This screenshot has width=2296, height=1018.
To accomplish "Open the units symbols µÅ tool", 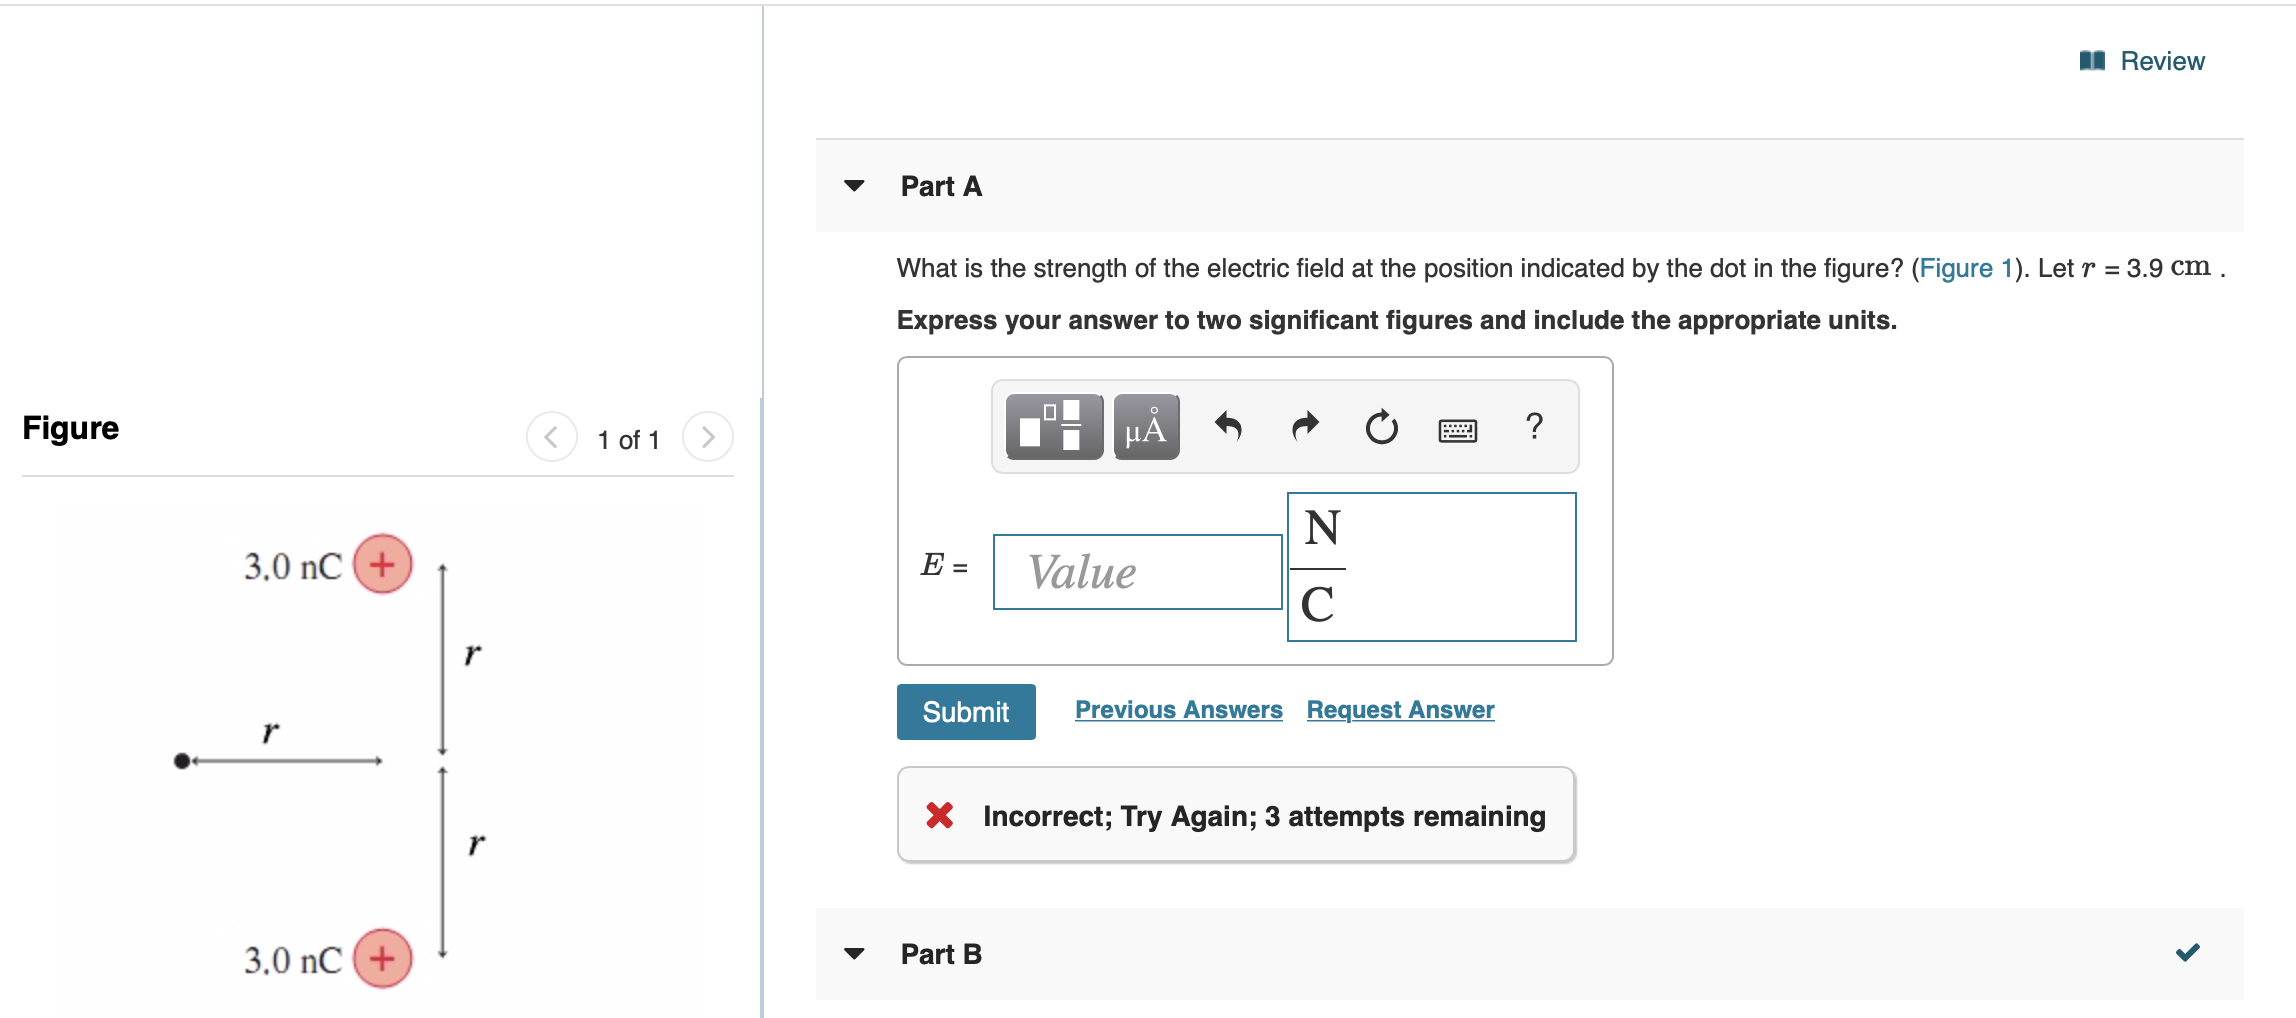I will click(1146, 427).
